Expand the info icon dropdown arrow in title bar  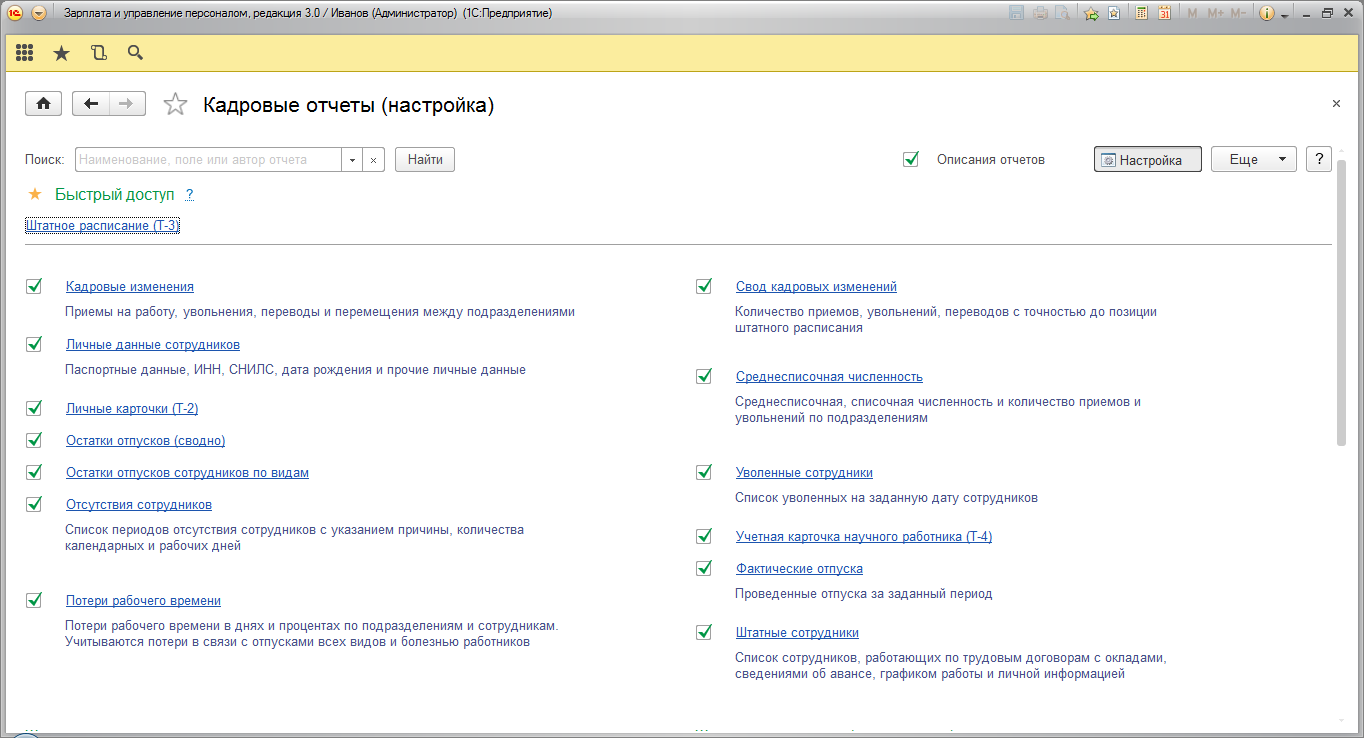pos(1285,14)
